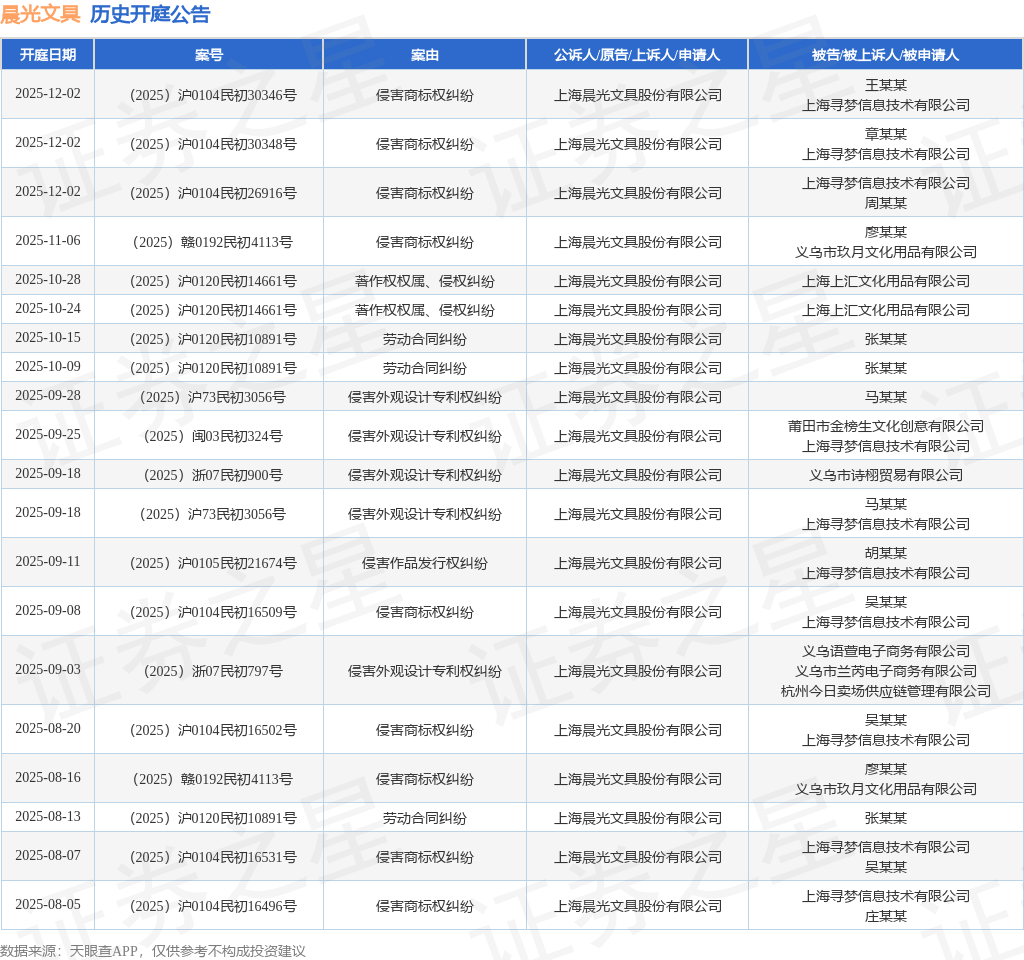Screen dimensions: 1024x960
Task: Select the 被告/被上诉人/被申请人 column header
Action: click(886, 55)
